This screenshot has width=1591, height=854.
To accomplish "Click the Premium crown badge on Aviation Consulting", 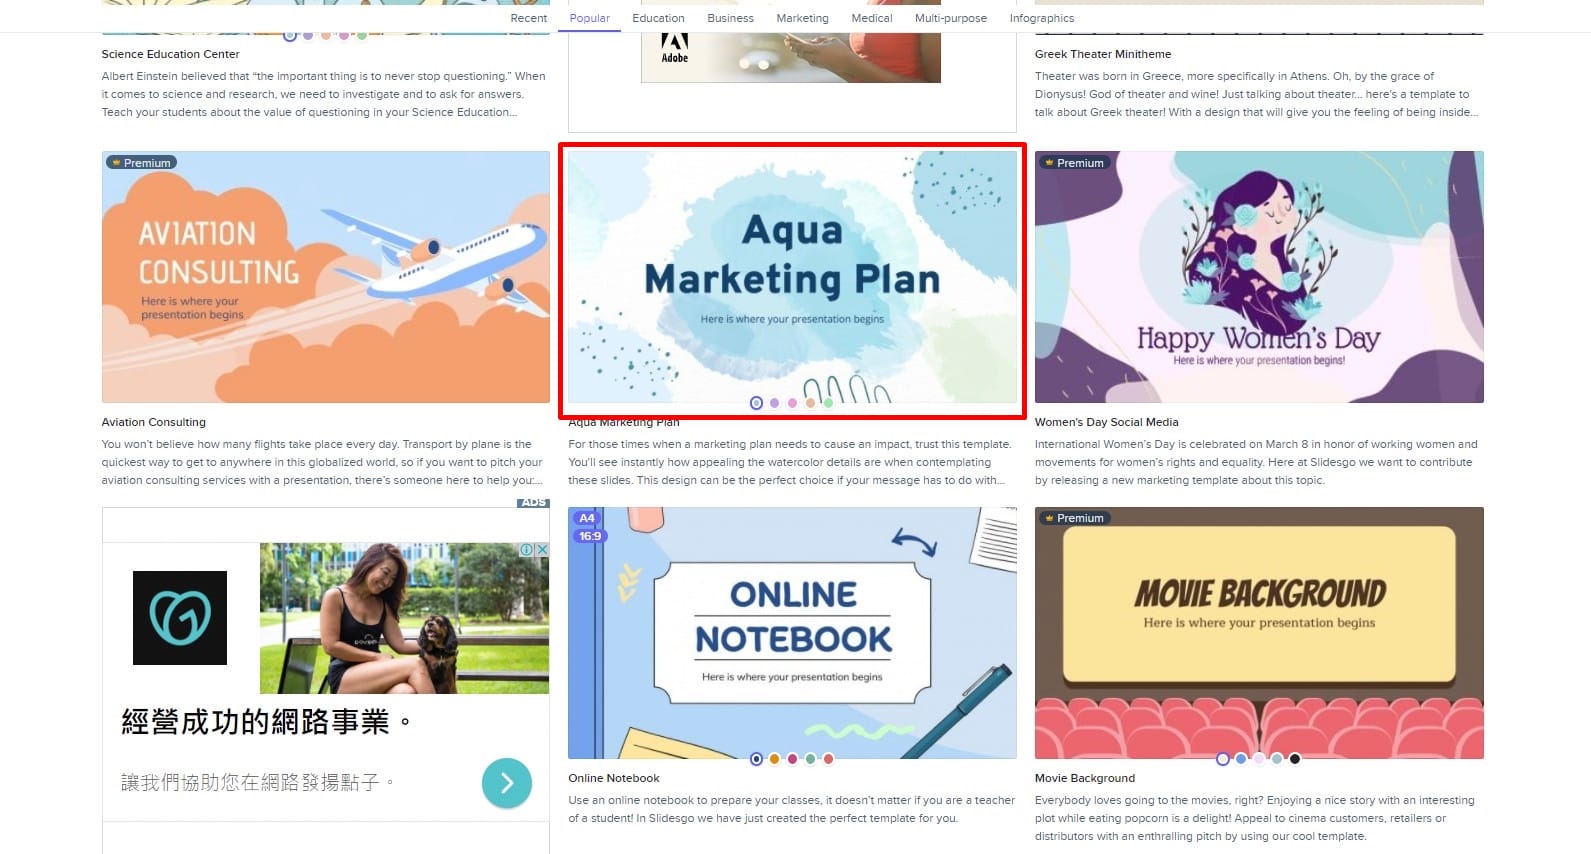I will [140, 162].
